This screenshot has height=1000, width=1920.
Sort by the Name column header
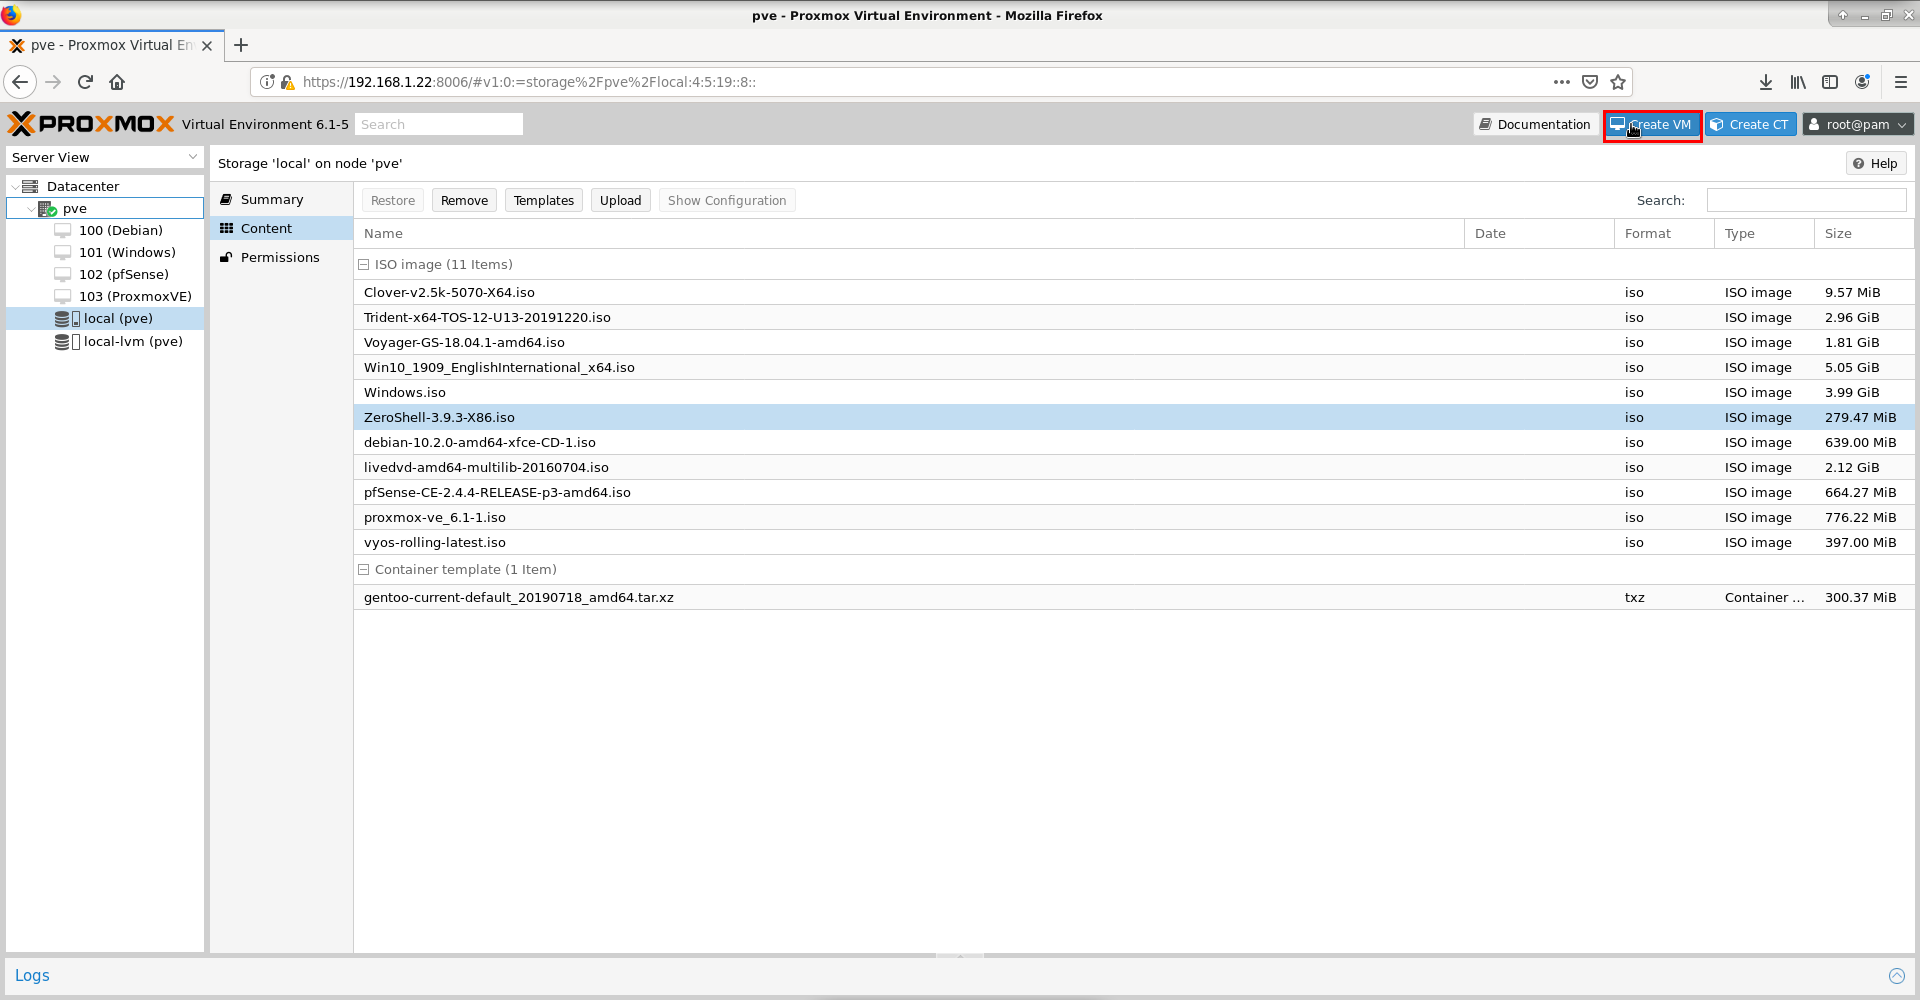(x=909, y=234)
